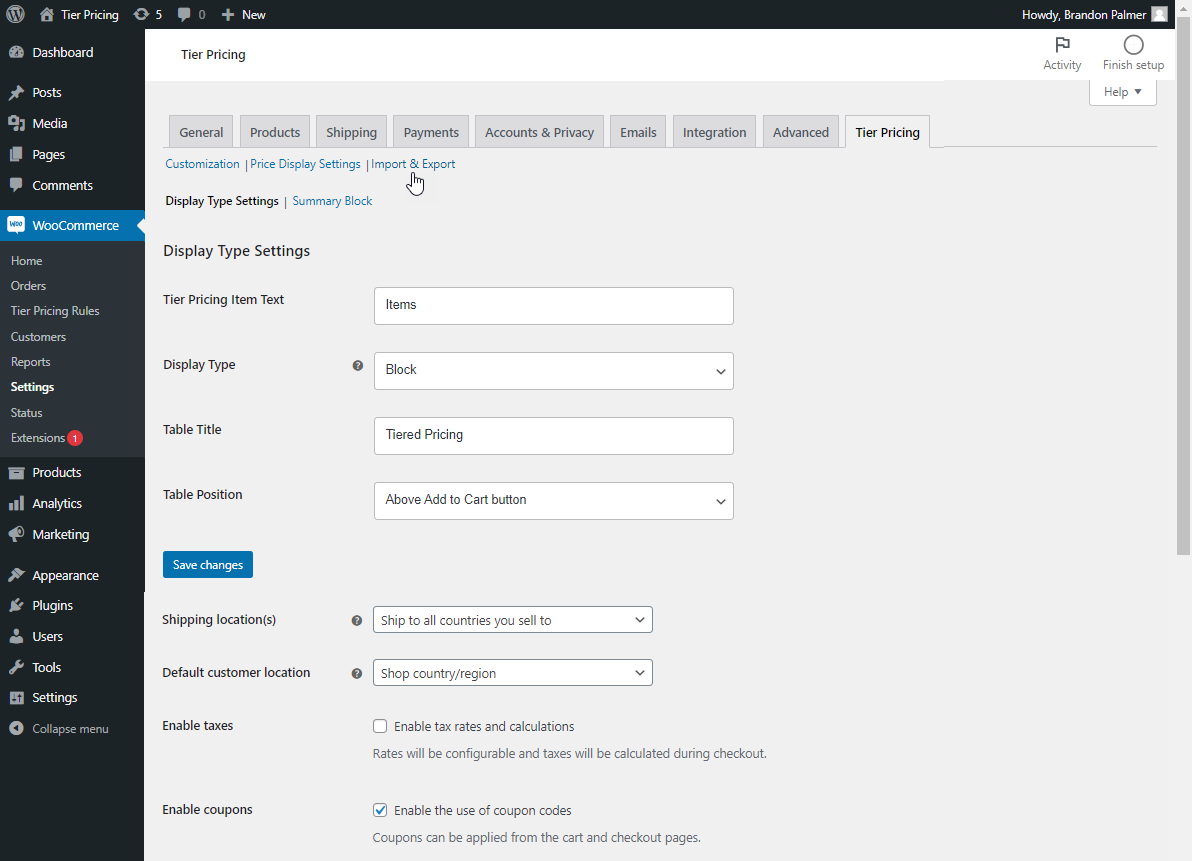Image resolution: width=1192 pixels, height=861 pixels.
Task: Click the Finish setup circle icon
Action: tap(1133, 45)
